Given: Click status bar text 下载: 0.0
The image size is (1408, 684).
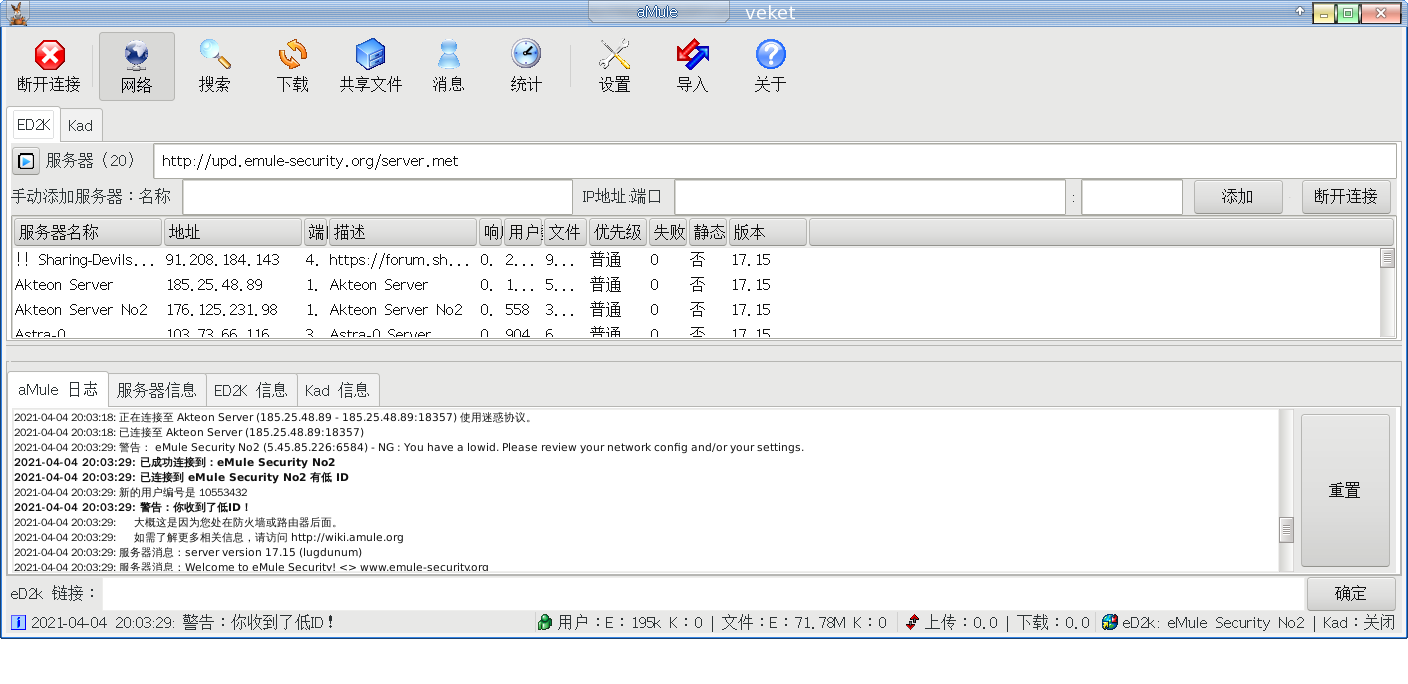Looking at the screenshot, I should click(1053, 623).
